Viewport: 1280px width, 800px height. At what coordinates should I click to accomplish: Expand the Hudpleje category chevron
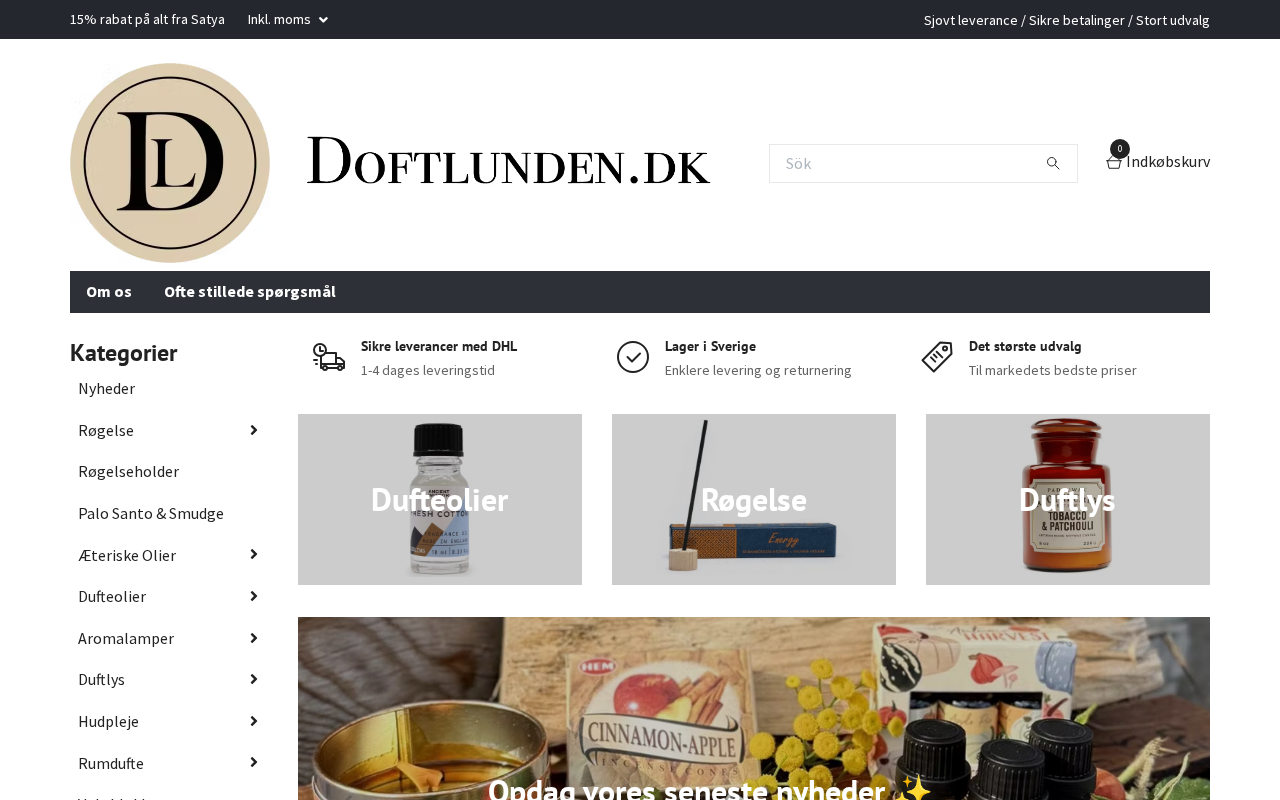[x=254, y=722]
